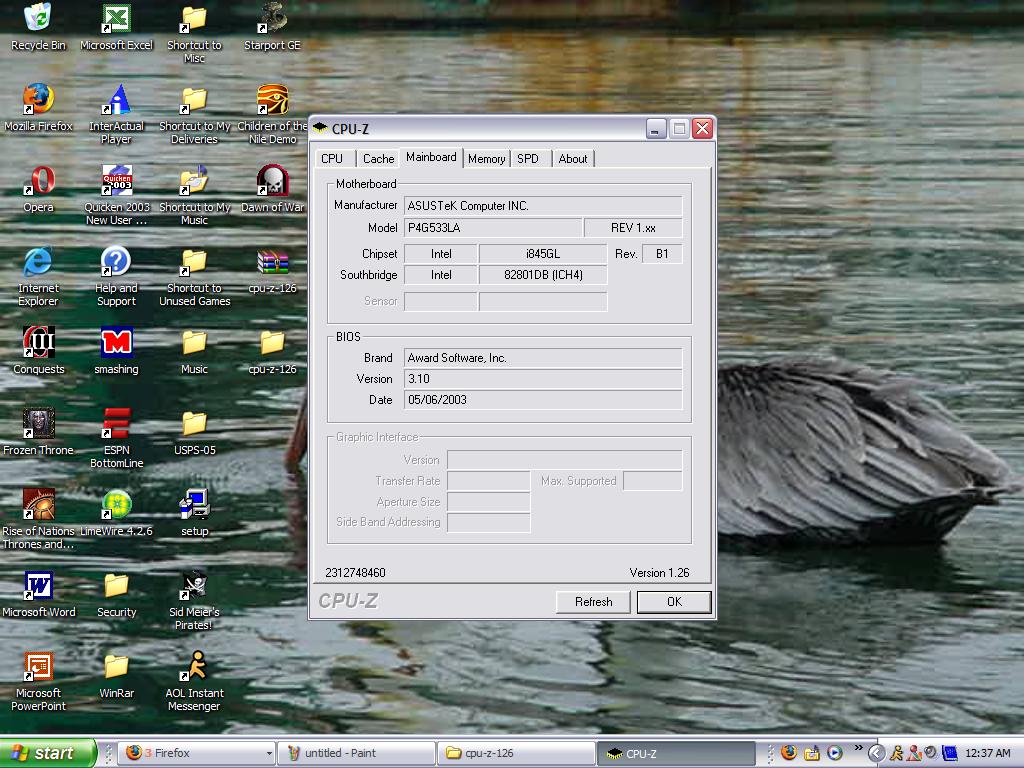This screenshot has width=1024, height=768.
Task: Click the BIOS Version field 3.10
Action: (543, 379)
